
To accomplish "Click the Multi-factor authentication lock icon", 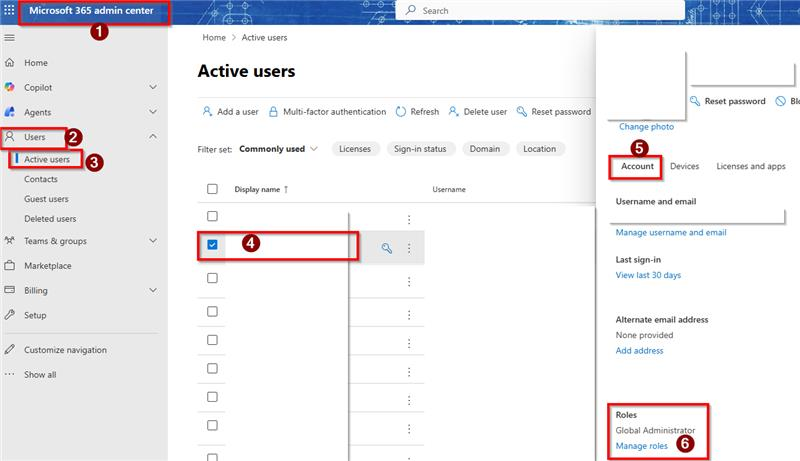I will tap(273, 111).
